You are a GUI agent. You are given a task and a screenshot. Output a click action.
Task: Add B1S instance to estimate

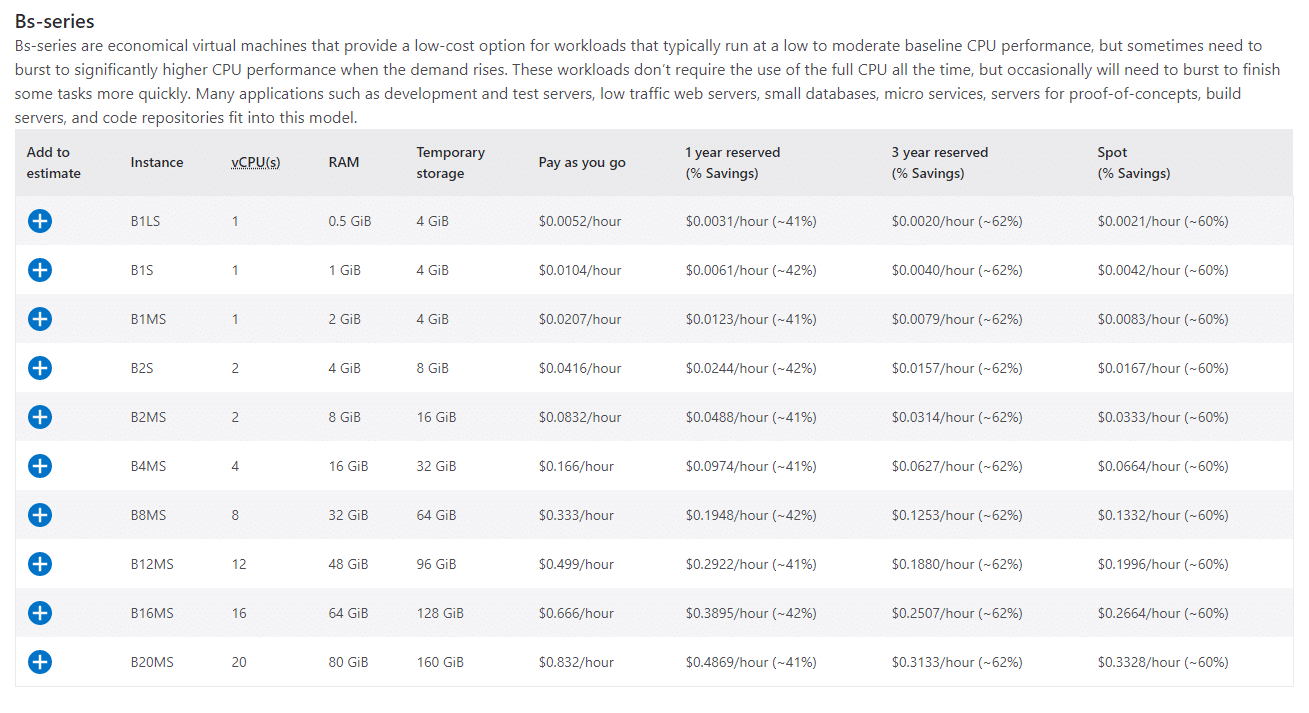(40, 270)
